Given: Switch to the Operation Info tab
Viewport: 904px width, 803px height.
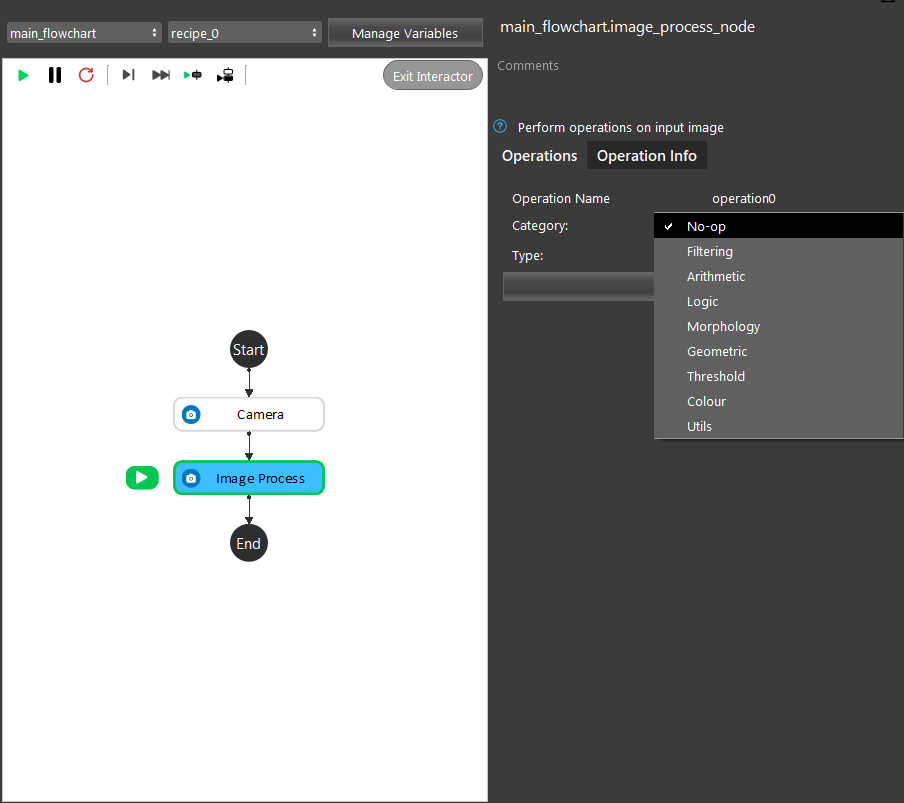Looking at the screenshot, I should 647,156.
